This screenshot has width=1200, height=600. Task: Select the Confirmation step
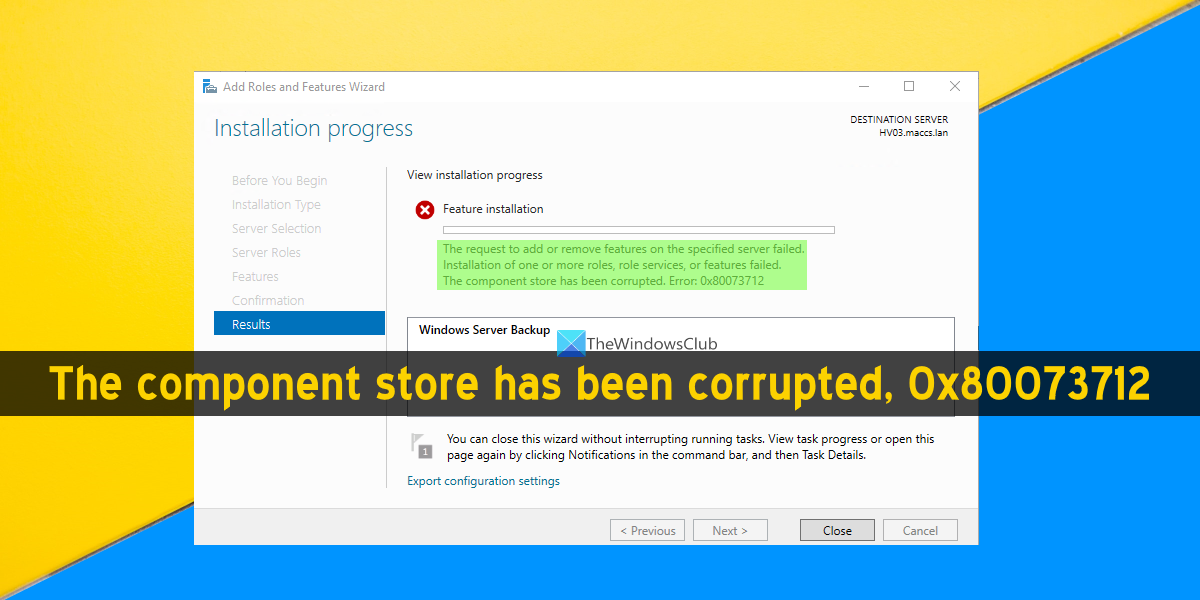click(268, 301)
